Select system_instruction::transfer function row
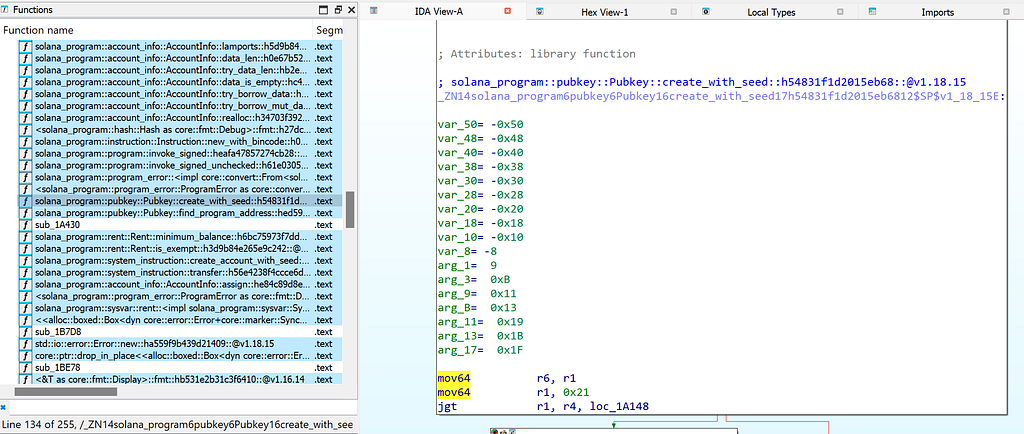1024x434 pixels. 180,272
